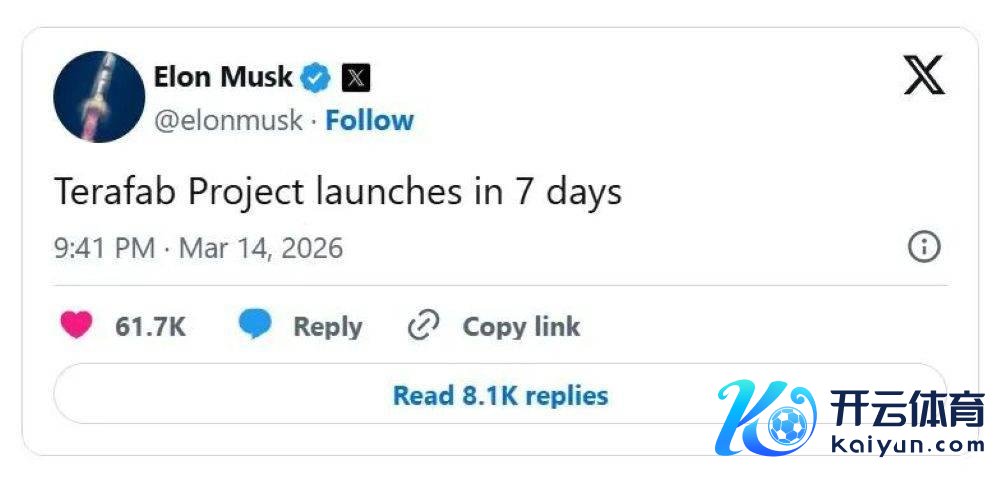The width and height of the screenshot is (1000, 478).
Task: Click the chain link icon
Action: pyautogui.click(x=424, y=326)
